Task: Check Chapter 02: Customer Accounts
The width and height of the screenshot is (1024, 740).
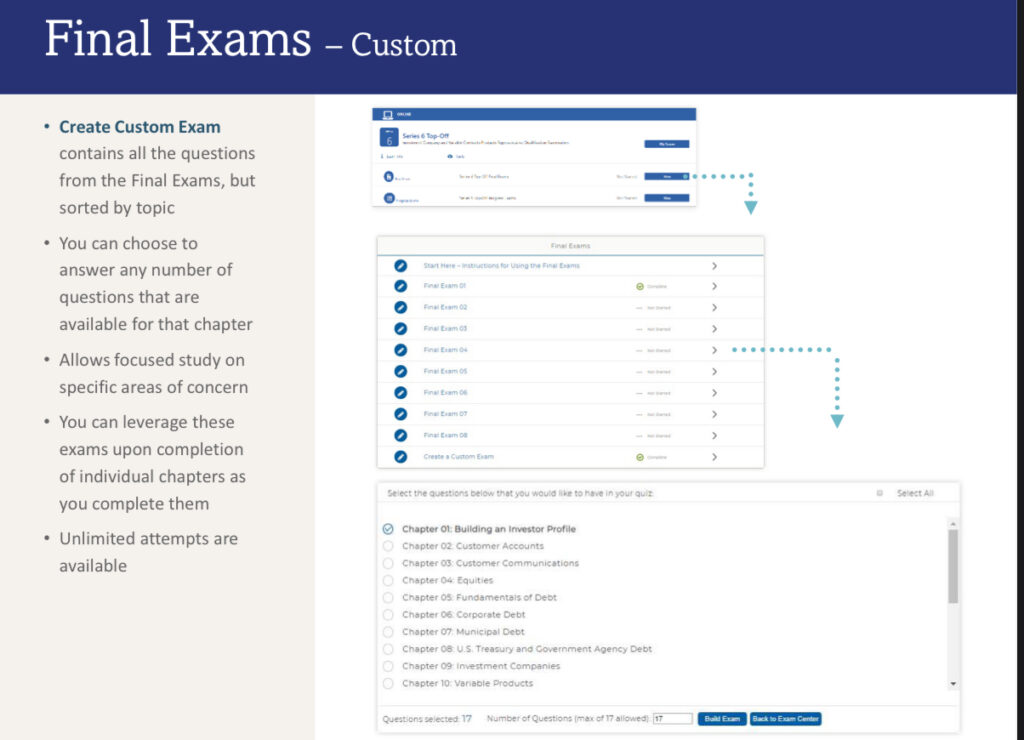Action: (x=388, y=546)
